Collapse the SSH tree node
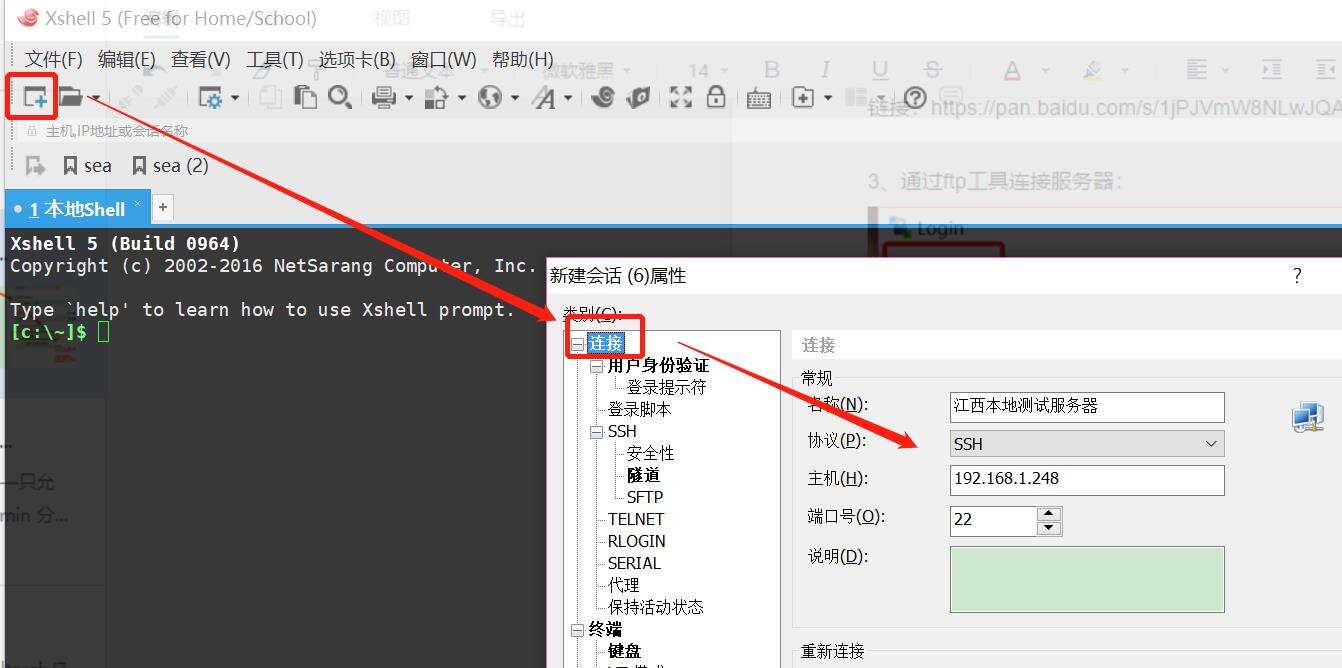The image size is (1342, 668). pyautogui.click(x=596, y=432)
